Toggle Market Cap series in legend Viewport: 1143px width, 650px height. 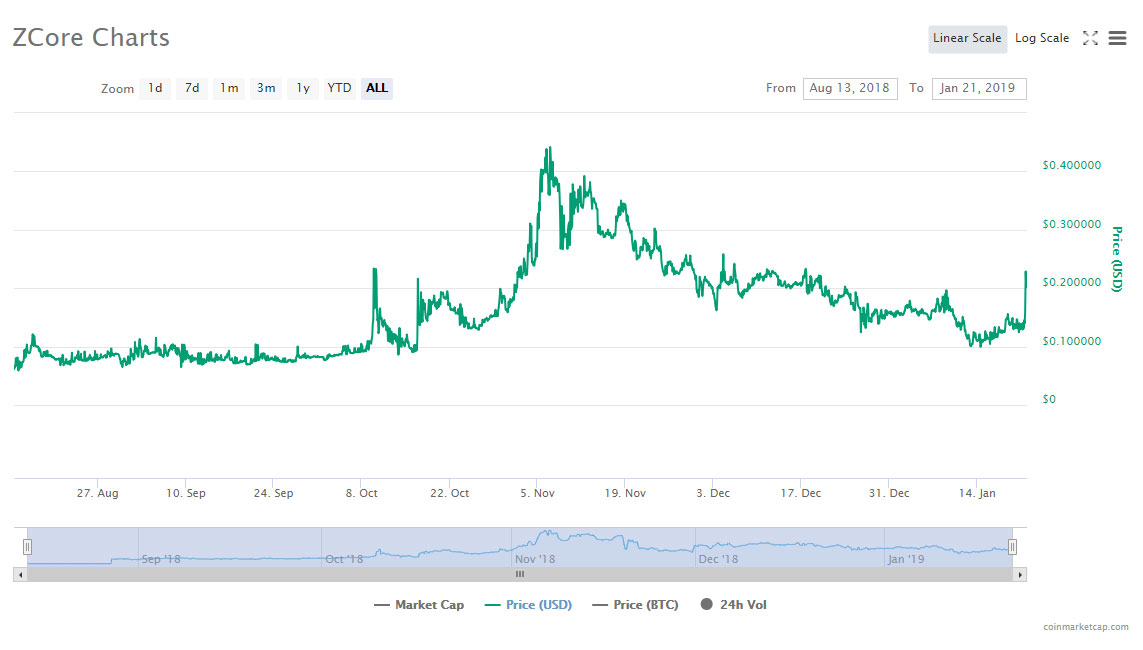[x=418, y=605]
